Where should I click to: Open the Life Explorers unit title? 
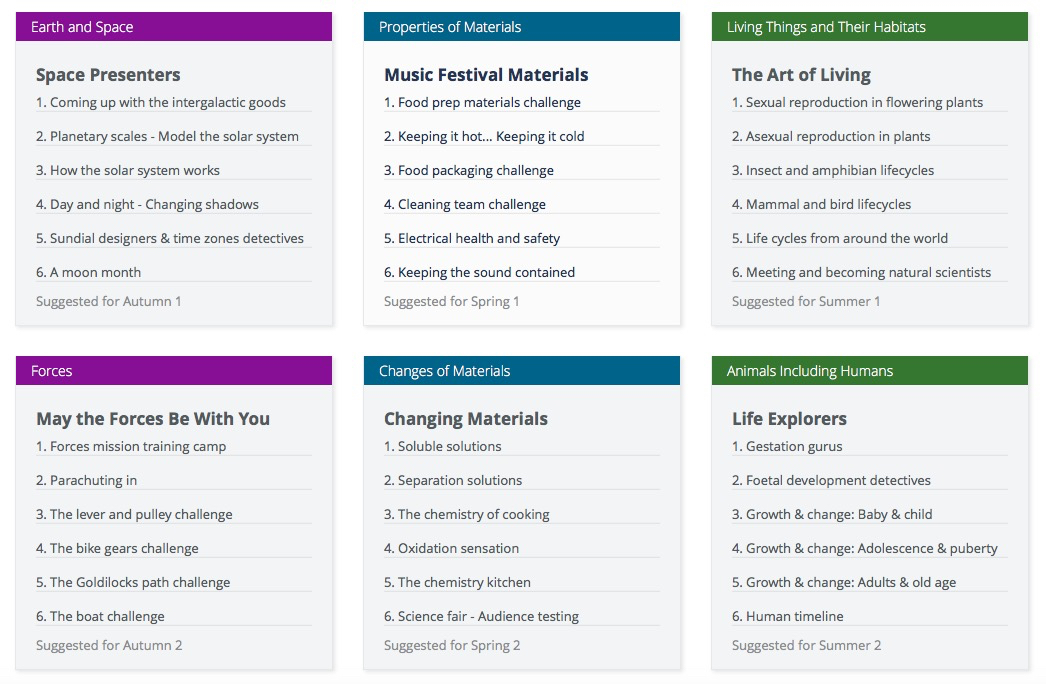(x=789, y=419)
